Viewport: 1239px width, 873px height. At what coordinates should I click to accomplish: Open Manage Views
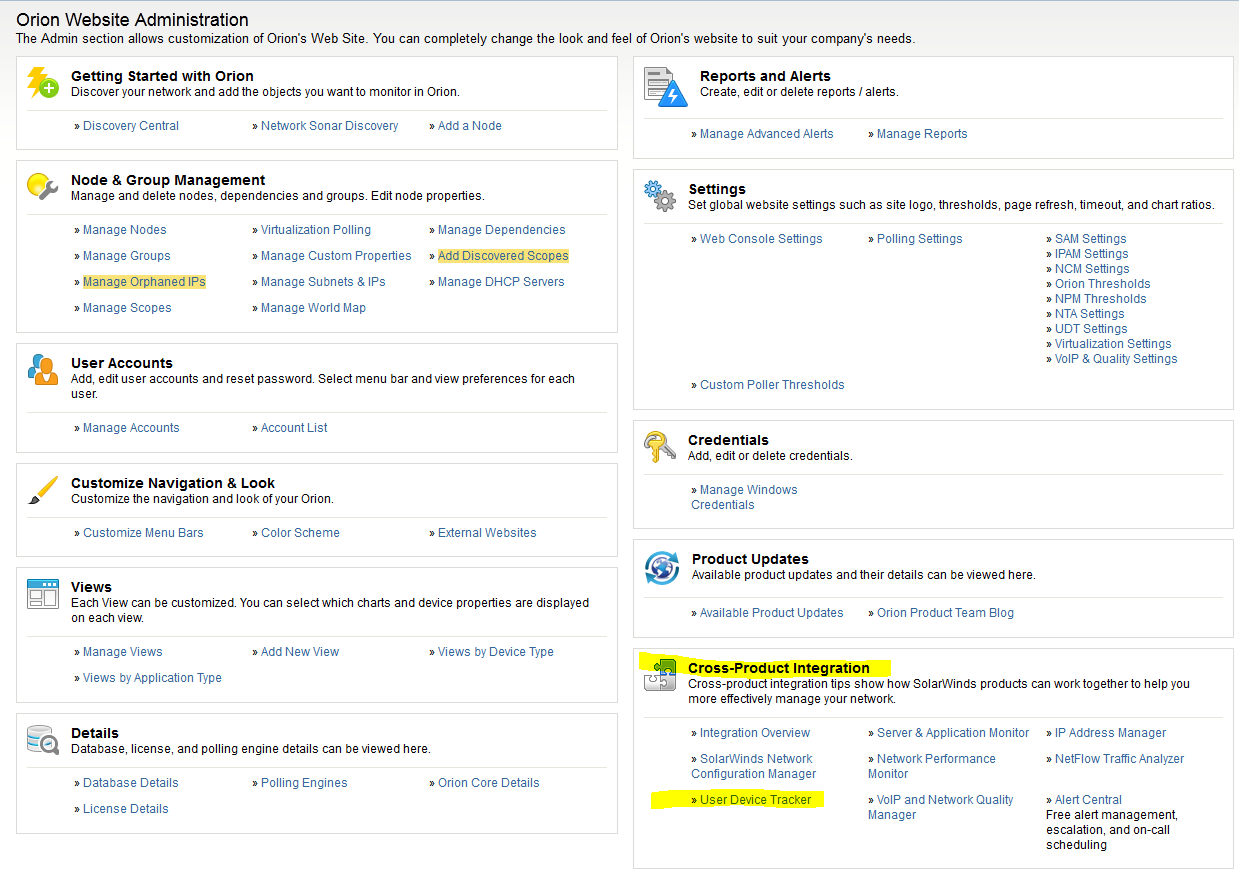coord(123,652)
